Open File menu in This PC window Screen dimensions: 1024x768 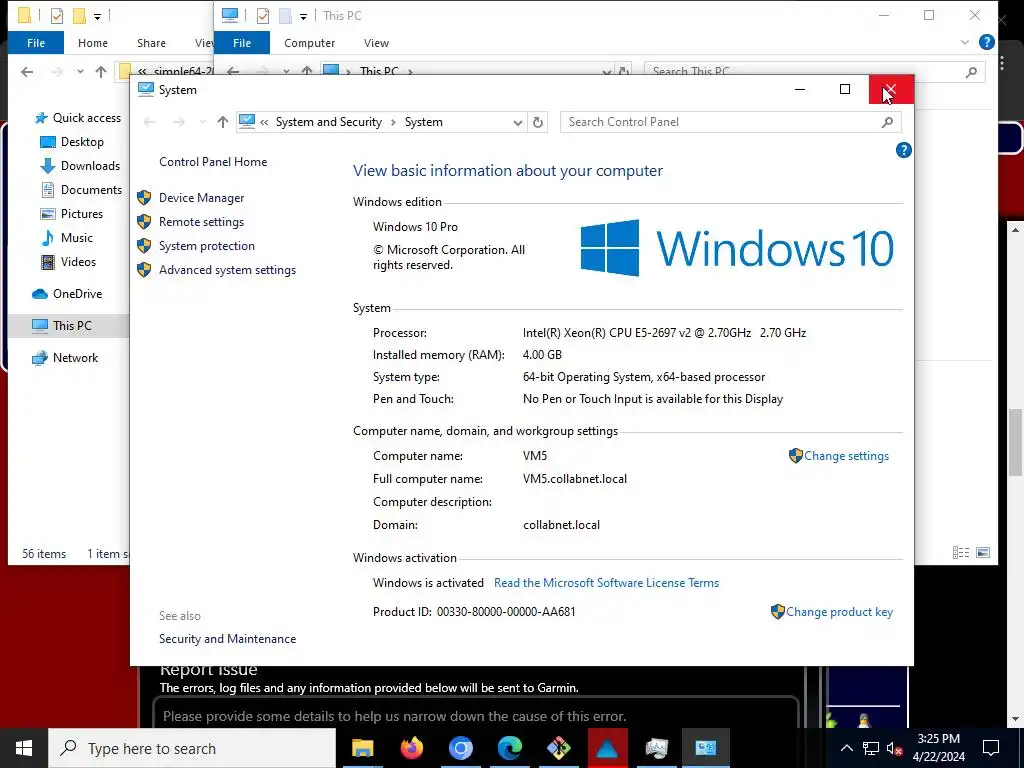click(242, 43)
